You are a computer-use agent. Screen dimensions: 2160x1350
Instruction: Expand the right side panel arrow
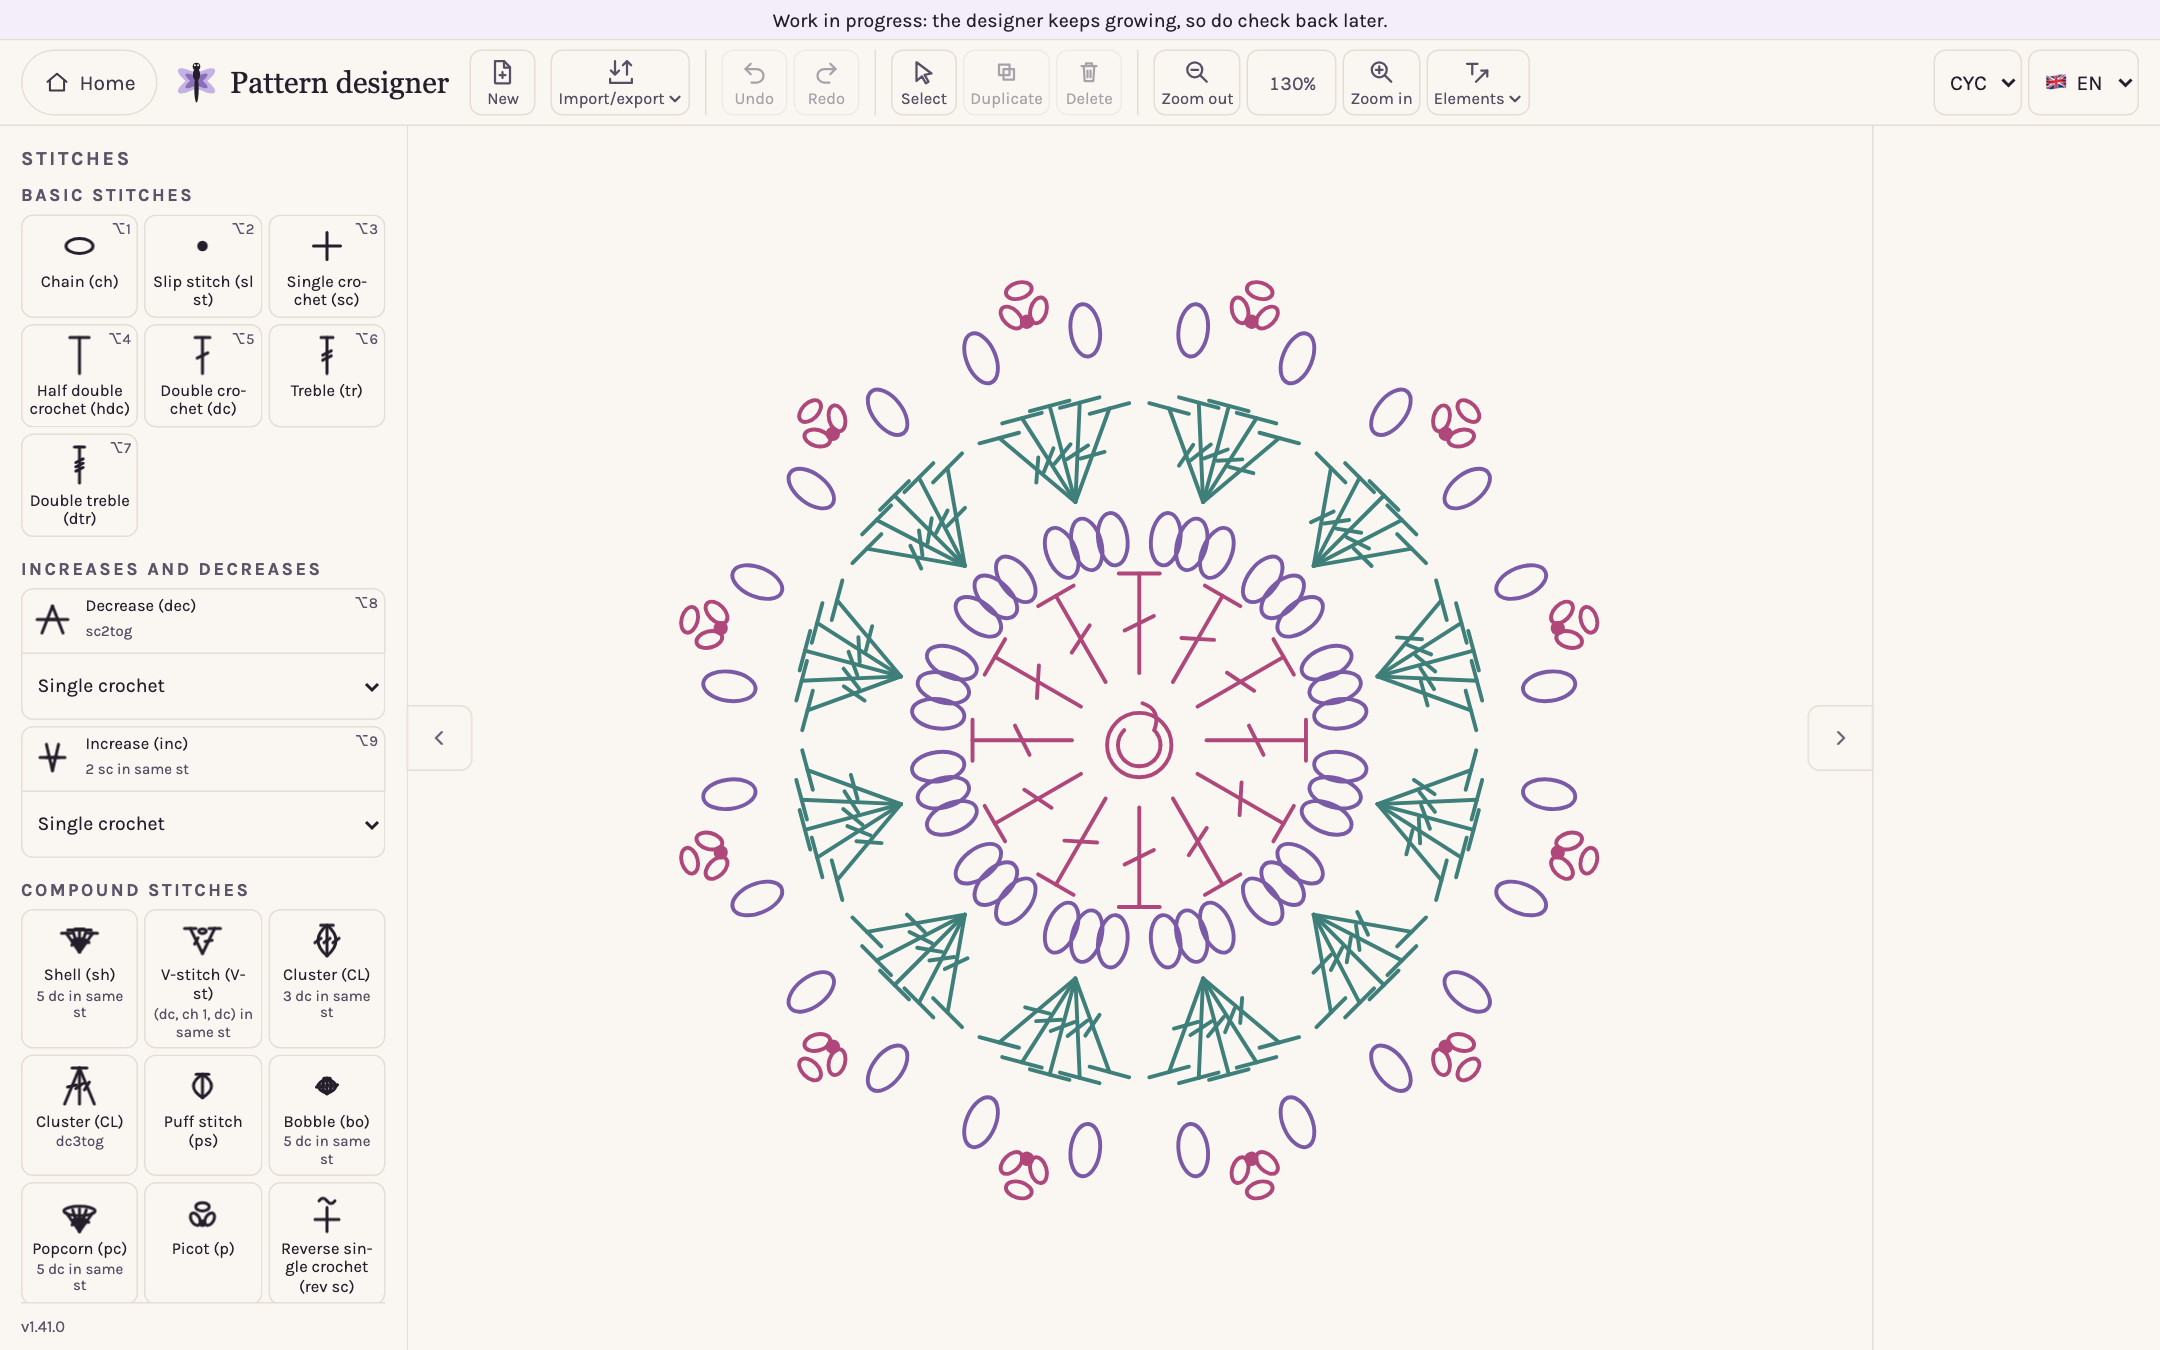[1840, 738]
